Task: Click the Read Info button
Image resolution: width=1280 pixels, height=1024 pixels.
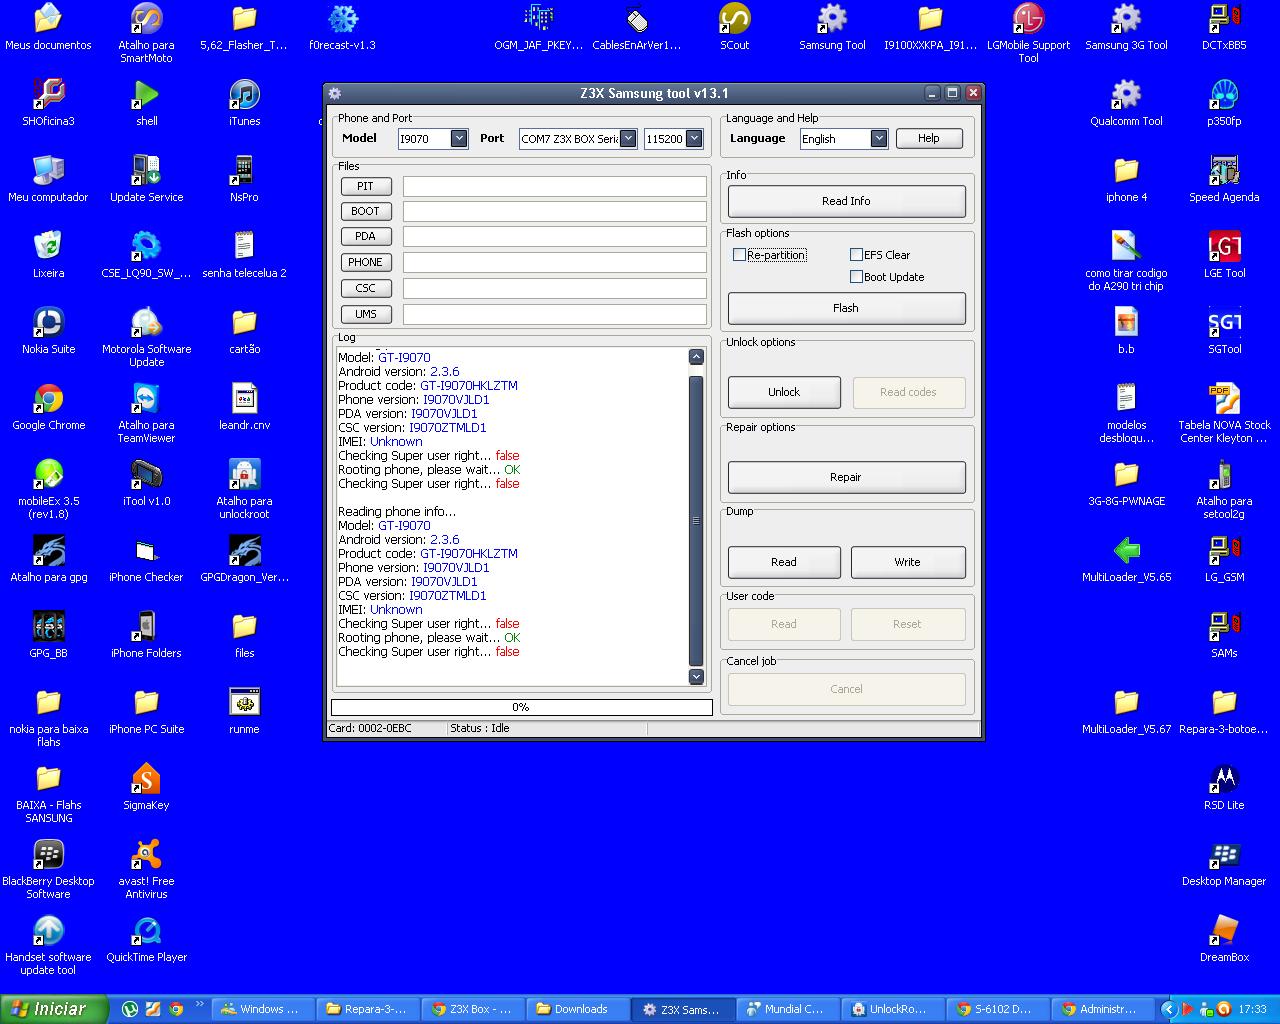Action: click(846, 201)
